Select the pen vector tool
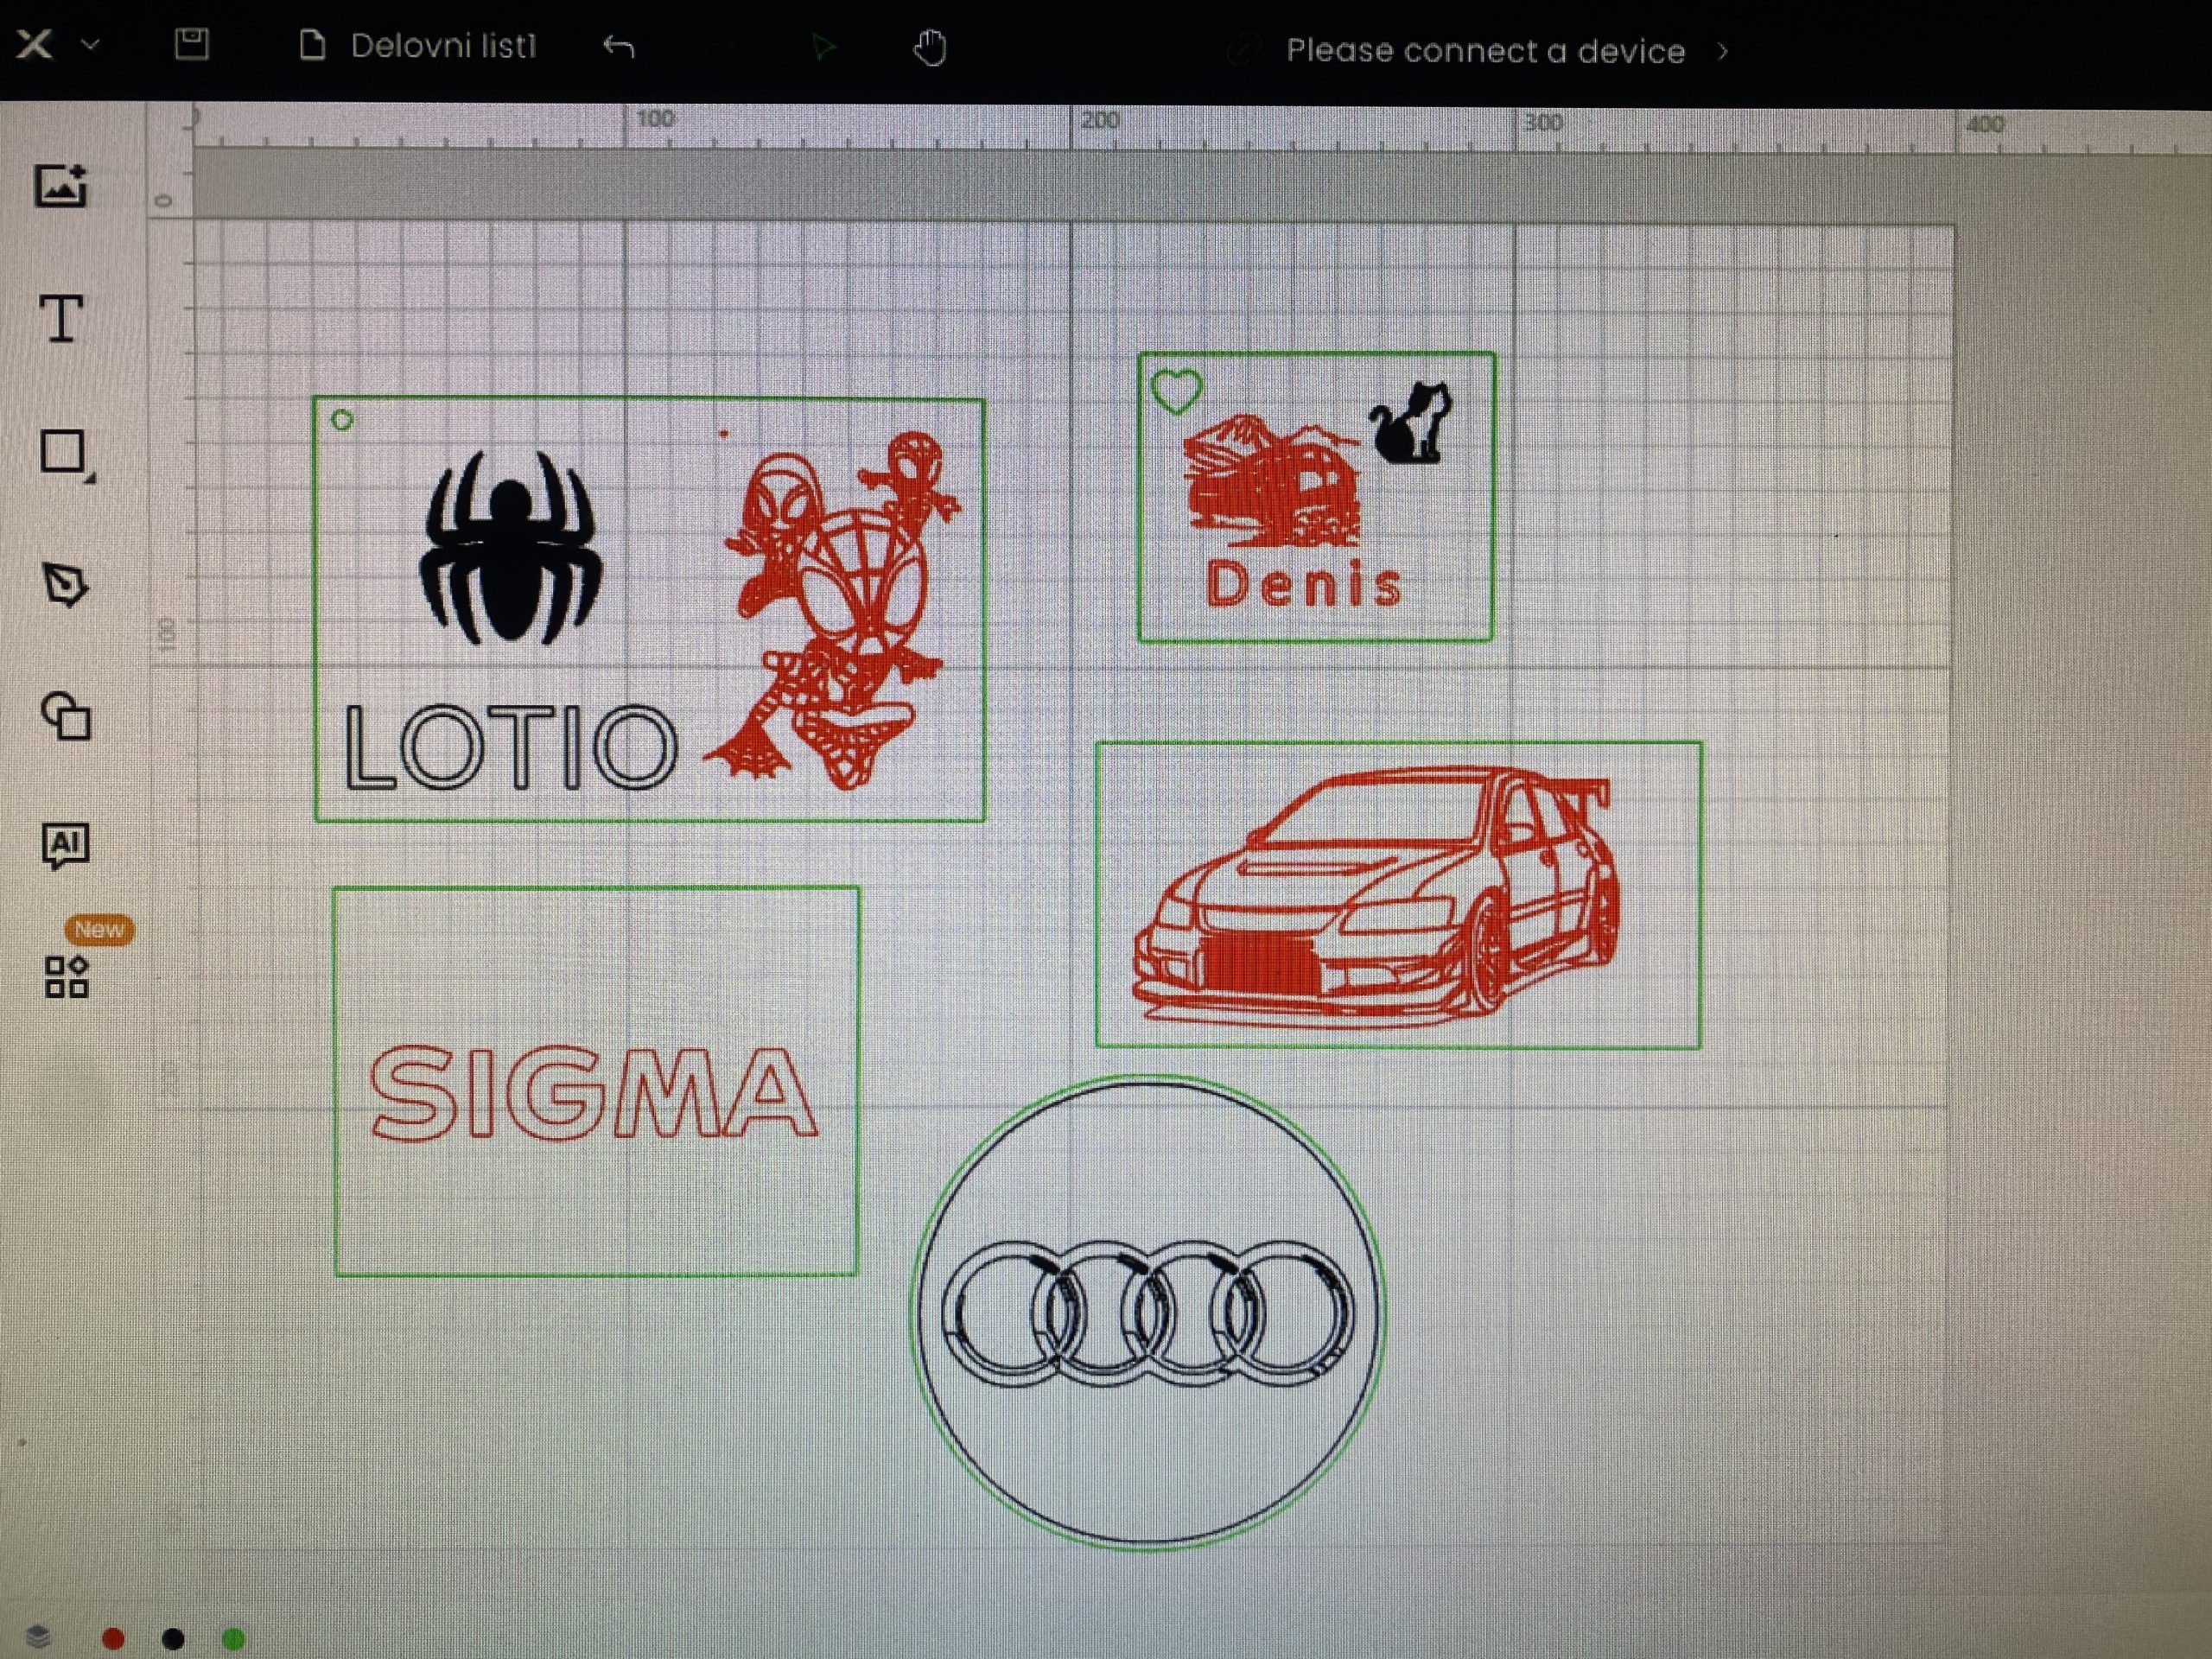Viewport: 2212px width, 1659px height. coord(66,585)
